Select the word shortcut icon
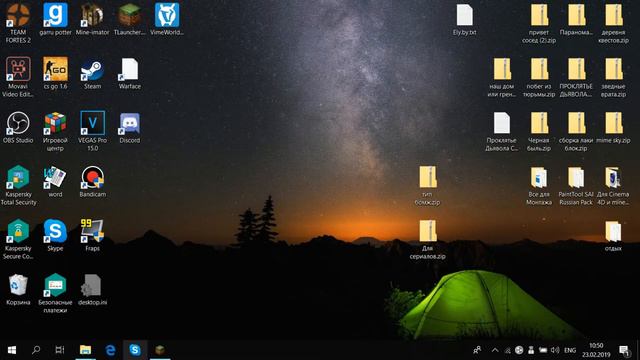Viewport: 640px width, 360px height. click(x=55, y=177)
